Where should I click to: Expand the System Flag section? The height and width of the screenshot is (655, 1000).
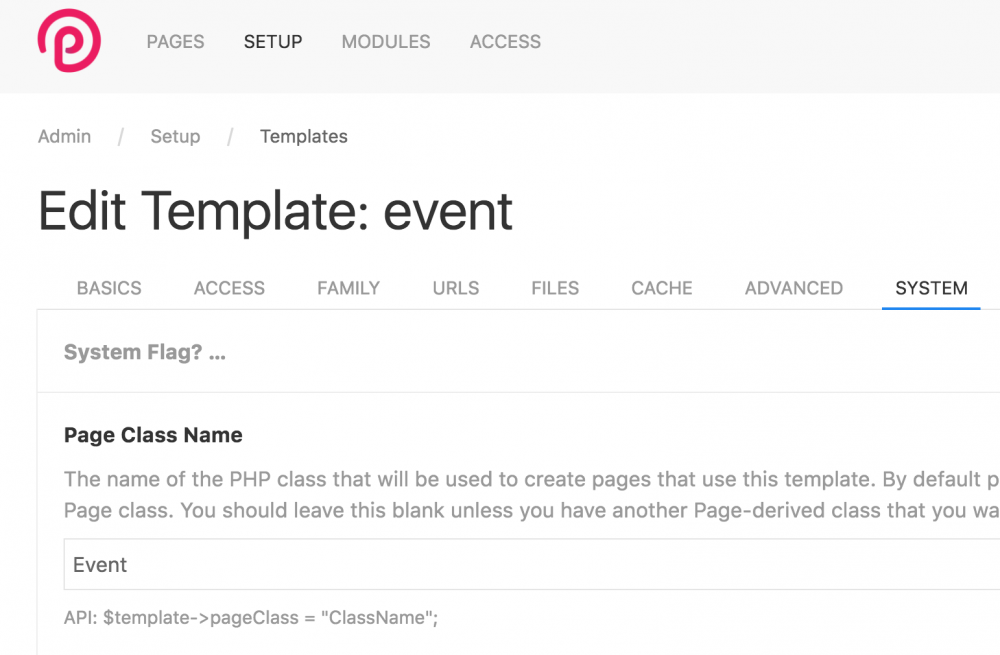(x=145, y=353)
